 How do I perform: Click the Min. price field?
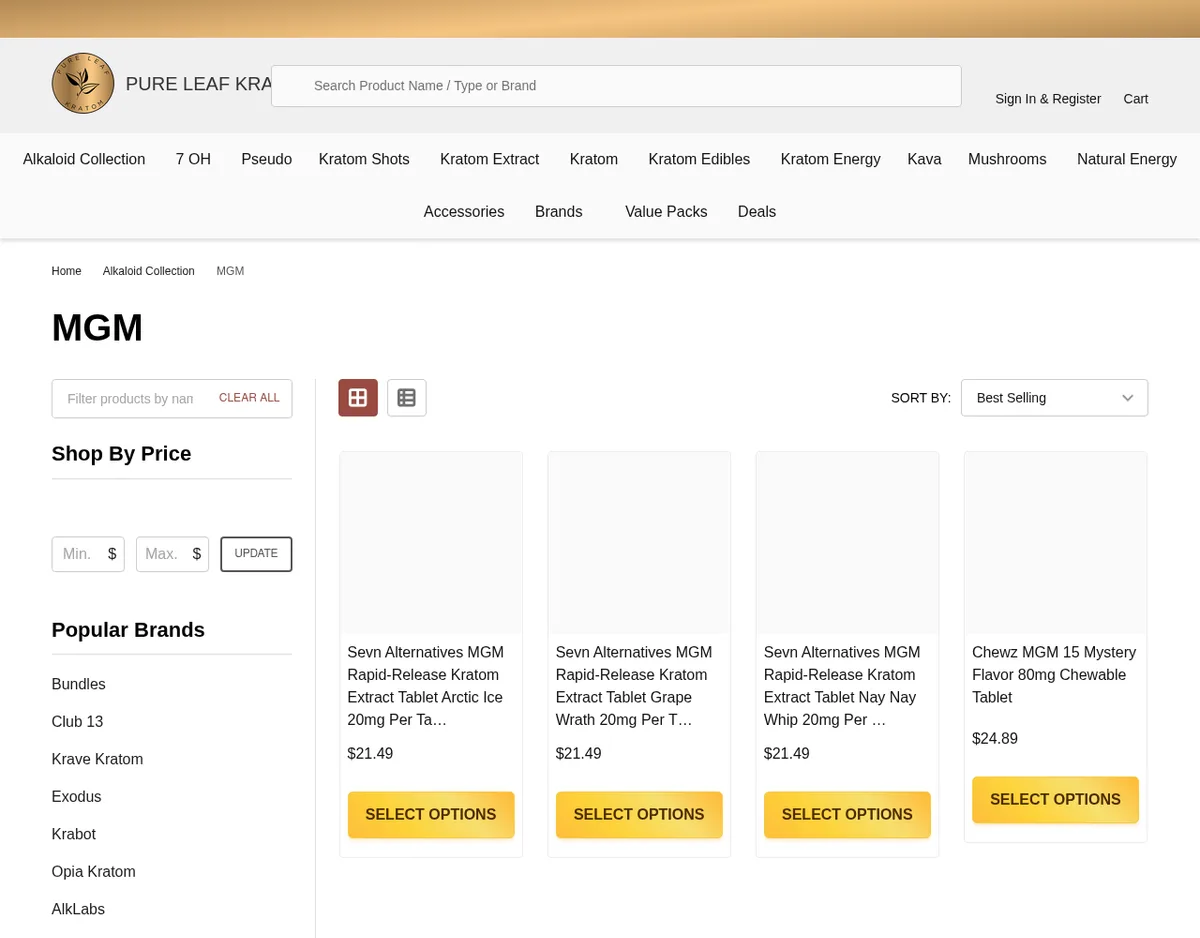[88, 554]
